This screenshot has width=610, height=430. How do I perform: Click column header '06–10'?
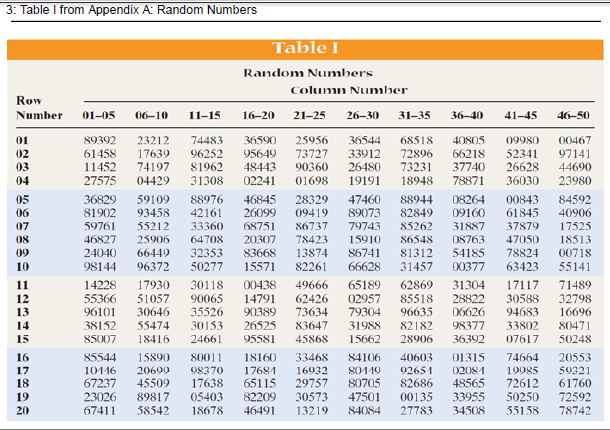coord(152,115)
